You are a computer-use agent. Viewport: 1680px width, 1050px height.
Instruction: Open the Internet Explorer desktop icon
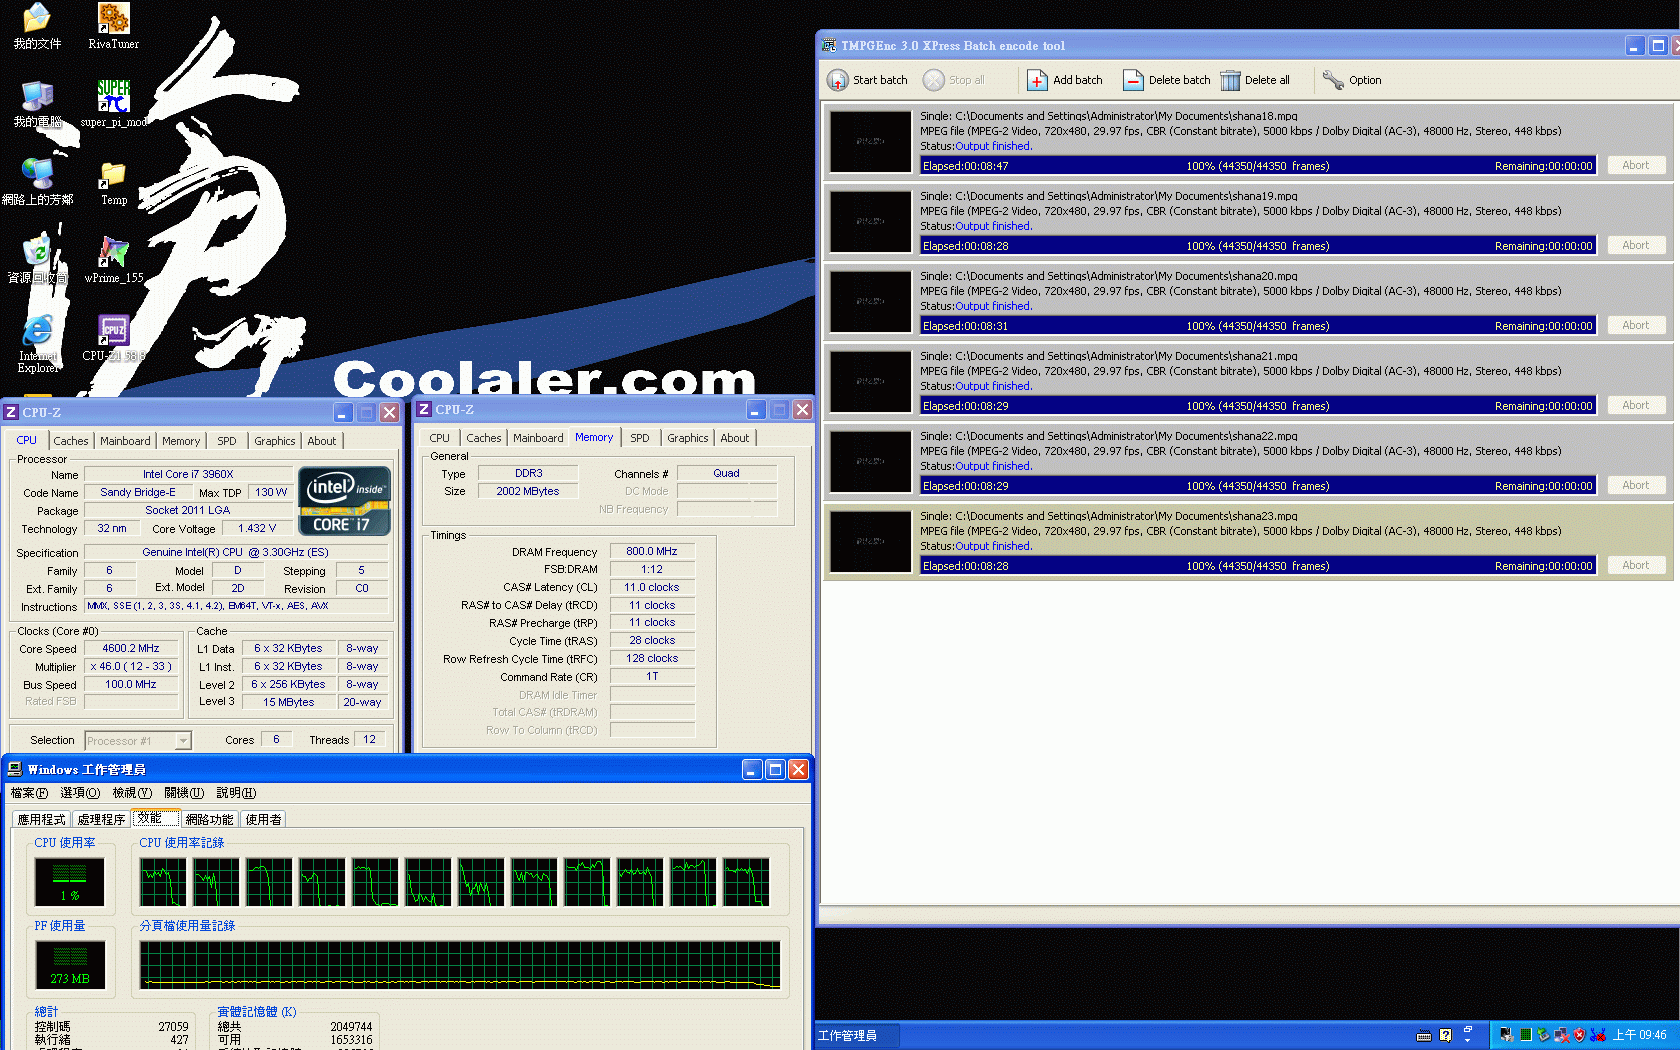click(x=38, y=330)
